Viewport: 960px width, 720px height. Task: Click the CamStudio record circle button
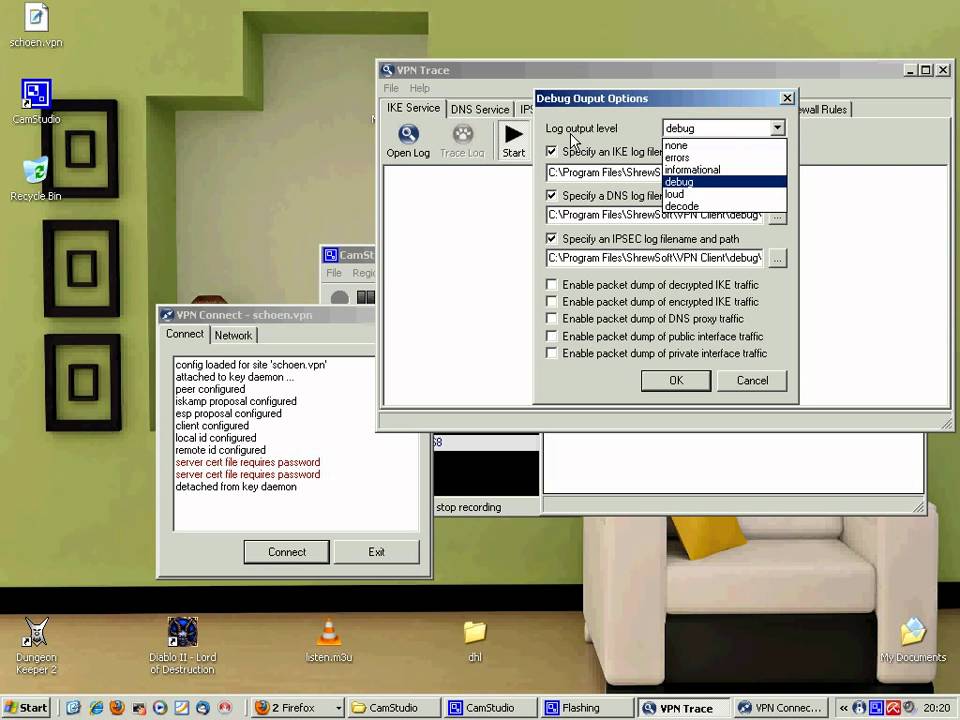point(339,298)
